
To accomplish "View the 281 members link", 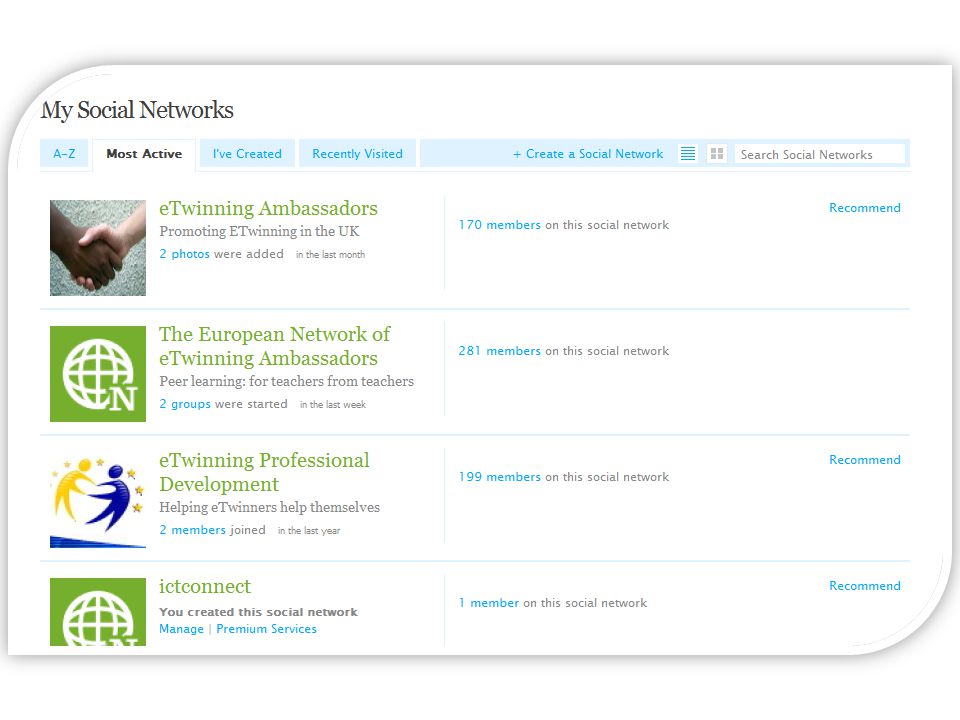I will pos(500,351).
